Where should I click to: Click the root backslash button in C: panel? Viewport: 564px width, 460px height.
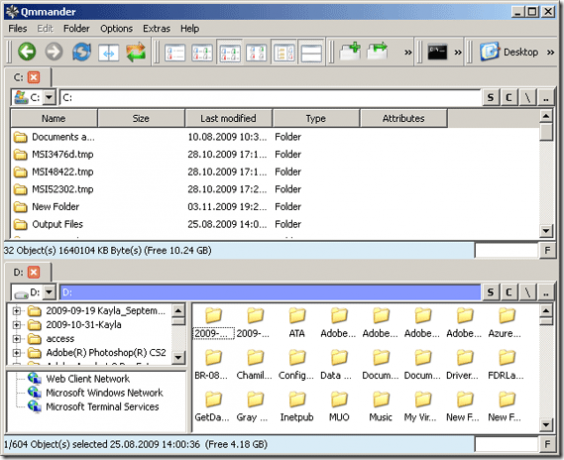(528, 97)
